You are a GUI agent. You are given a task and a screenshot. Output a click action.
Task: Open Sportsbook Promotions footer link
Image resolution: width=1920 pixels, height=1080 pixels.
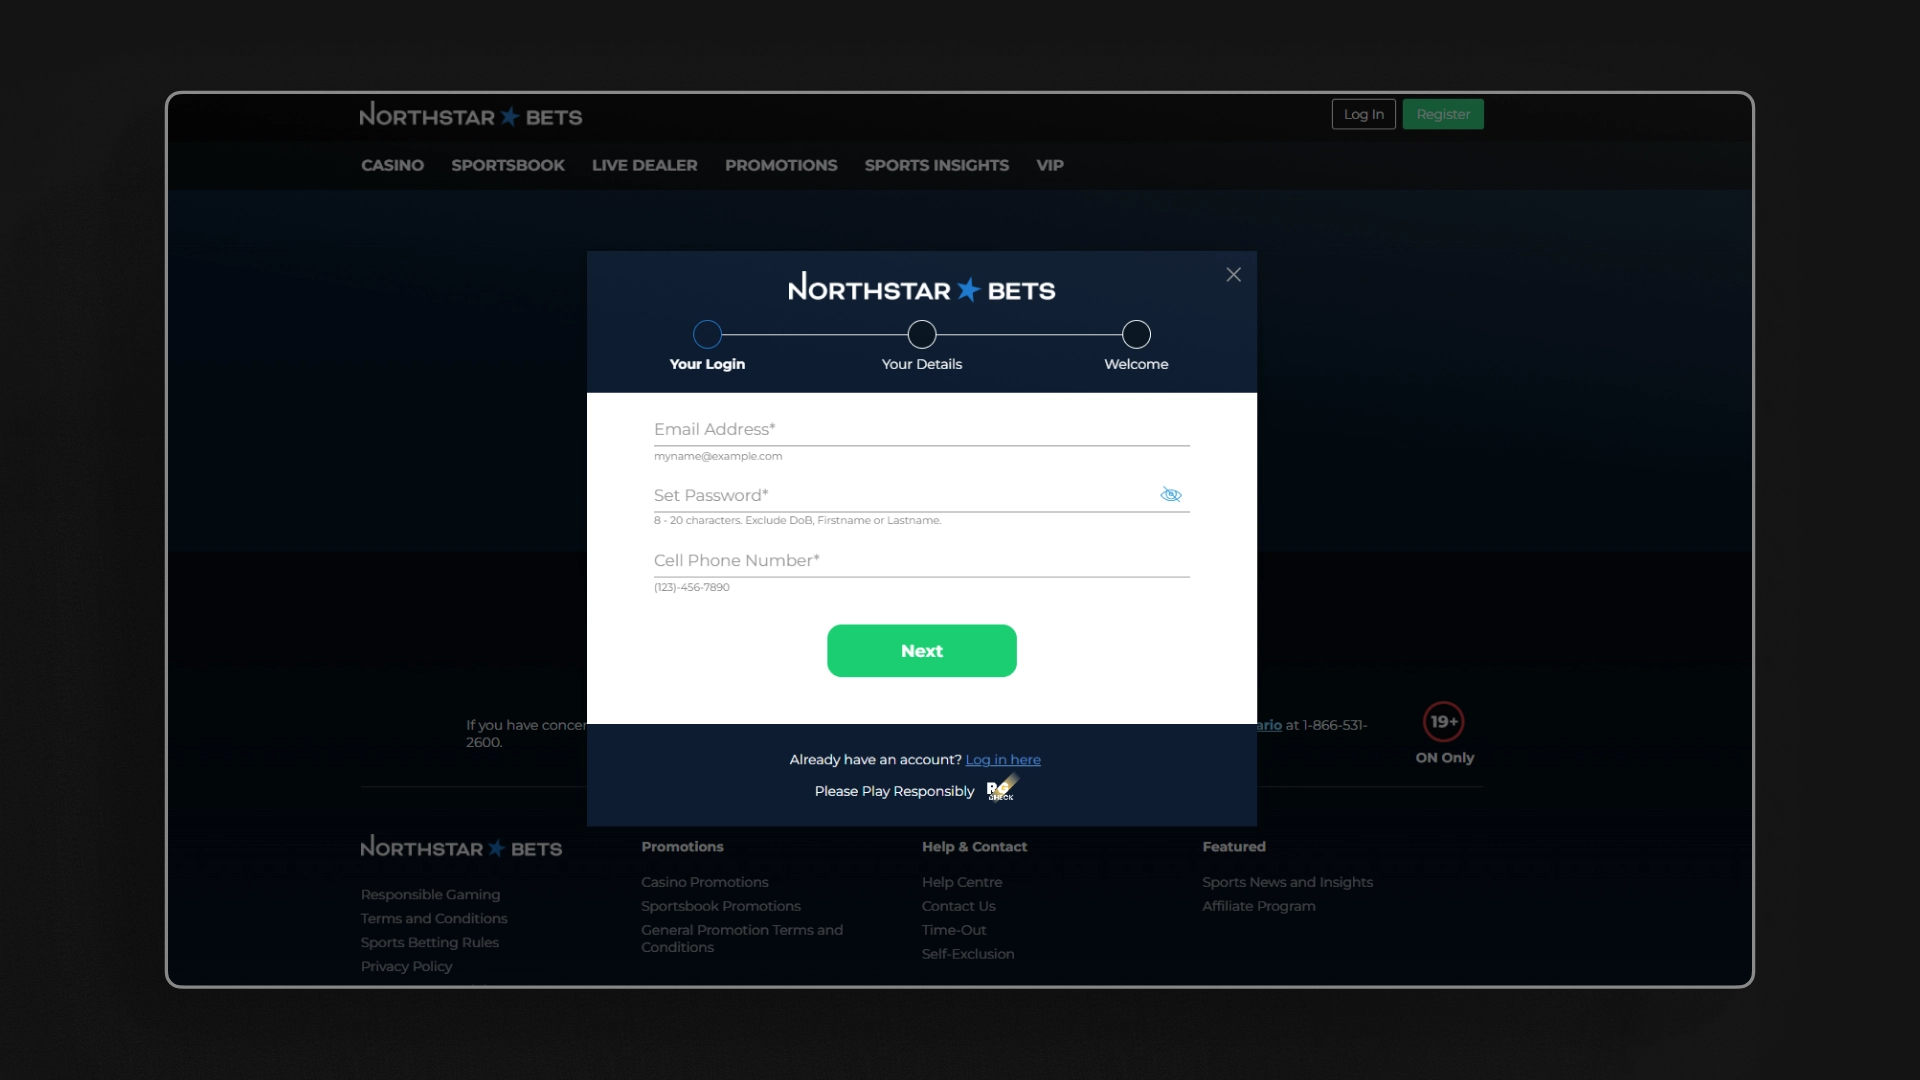tap(721, 907)
